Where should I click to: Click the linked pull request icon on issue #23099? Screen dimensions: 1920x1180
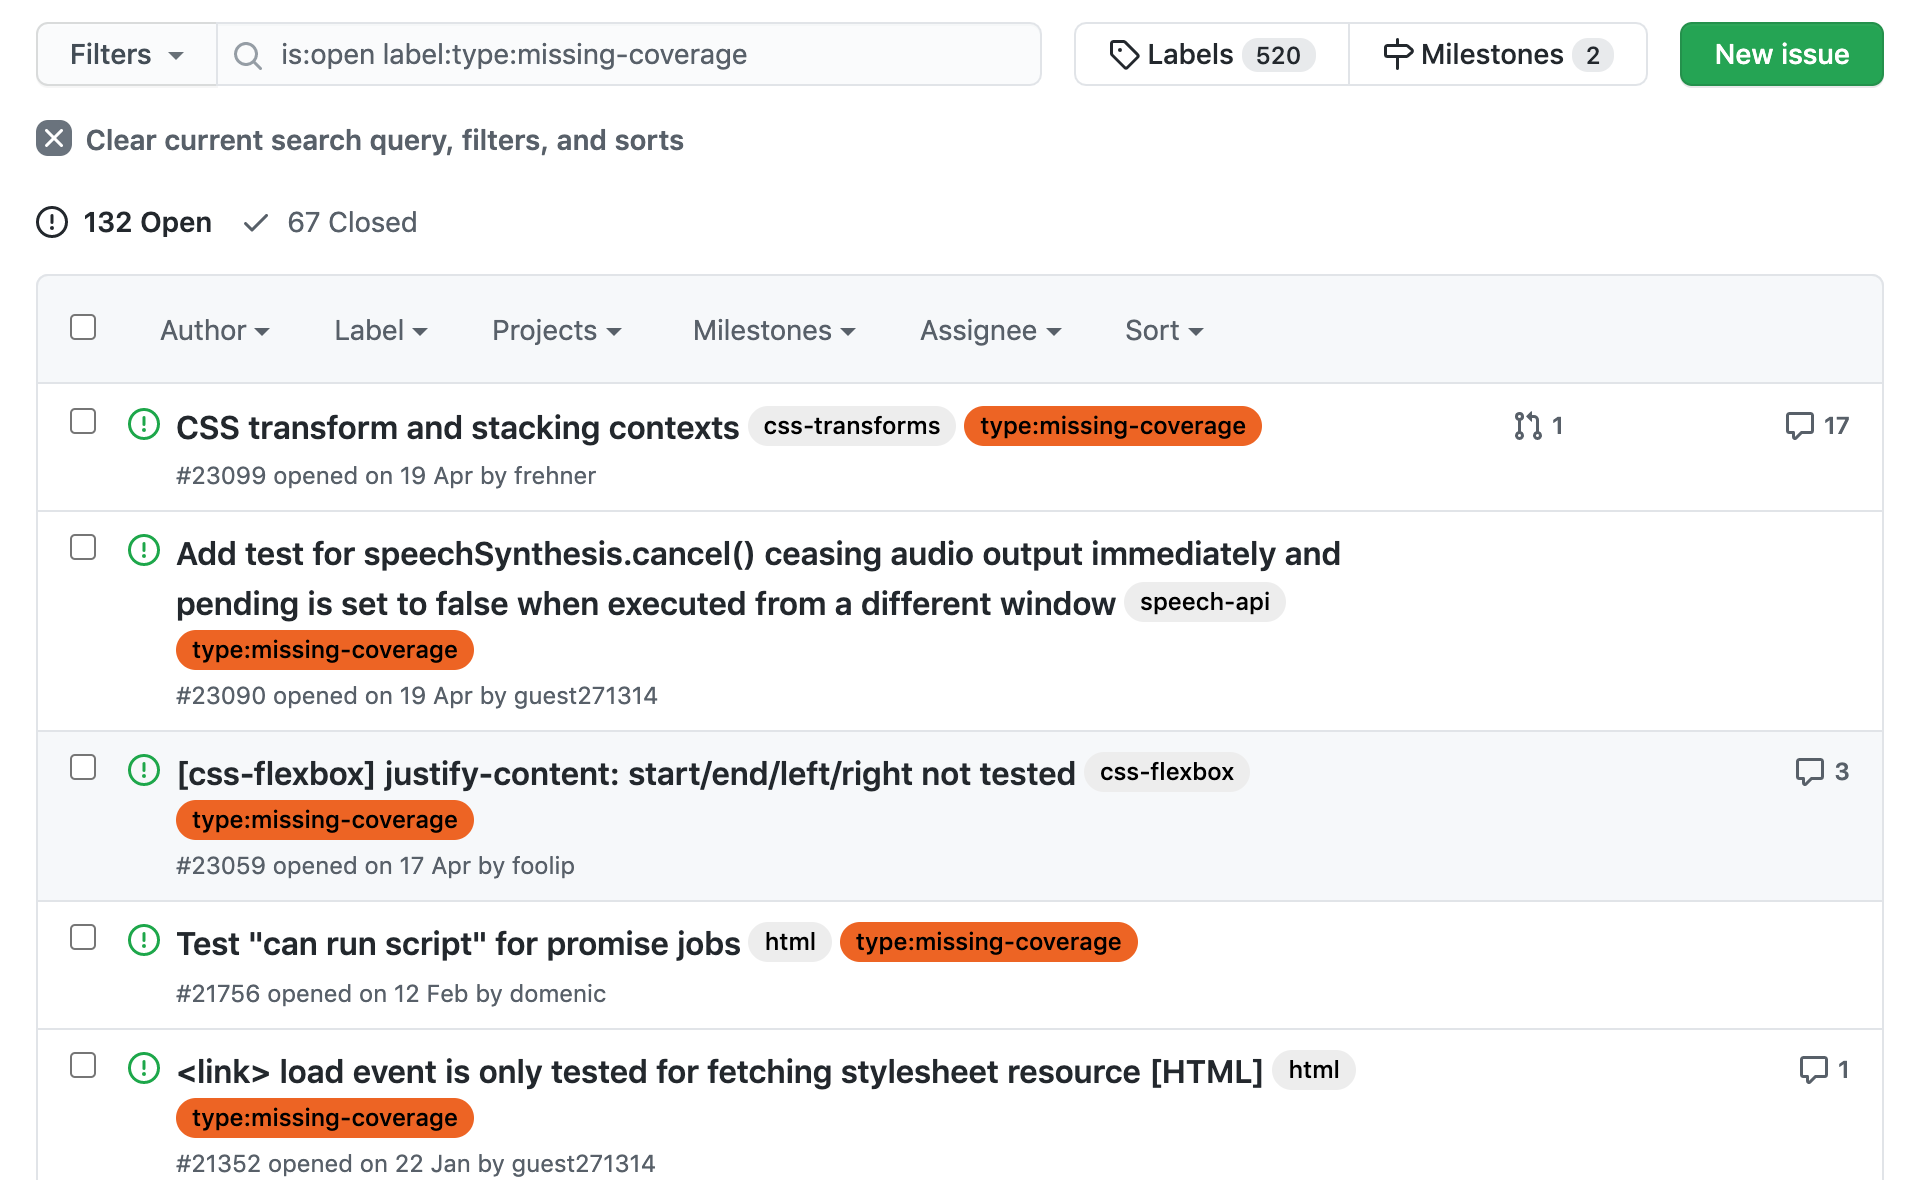click(x=1527, y=426)
